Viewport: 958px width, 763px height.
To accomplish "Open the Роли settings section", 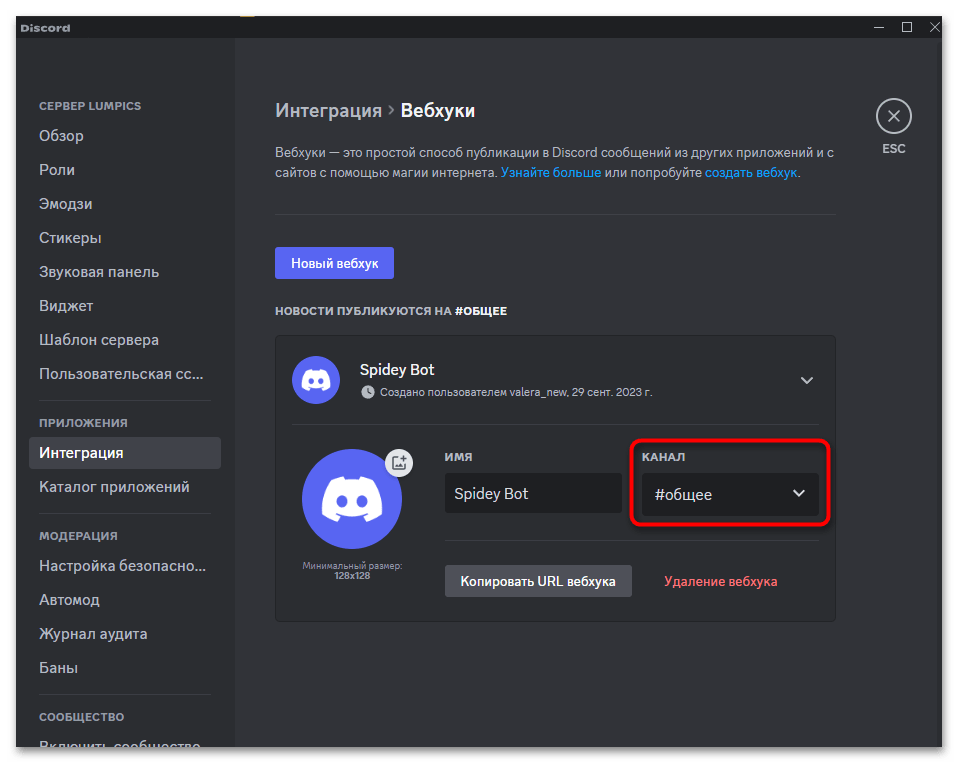I will pos(125,170).
